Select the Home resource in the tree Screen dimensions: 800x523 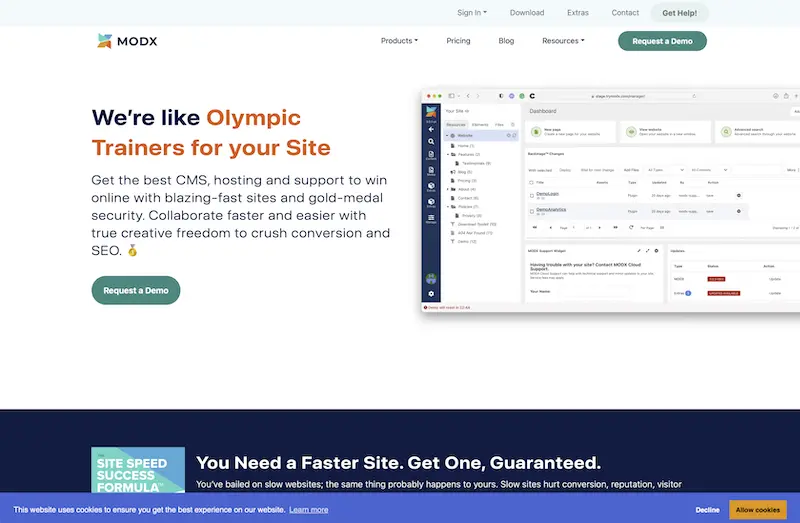click(x=466, y=145)
